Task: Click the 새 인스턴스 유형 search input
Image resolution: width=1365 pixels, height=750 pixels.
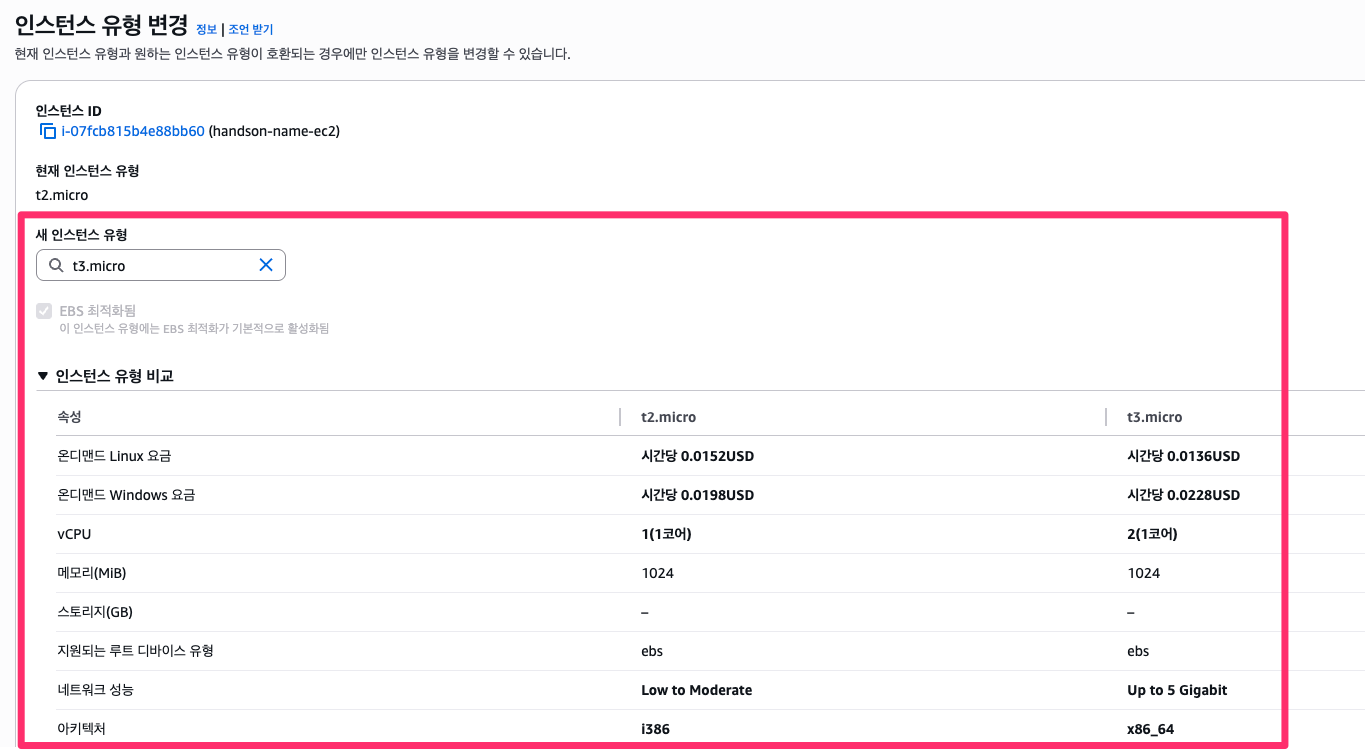Action: coord(161,265)
